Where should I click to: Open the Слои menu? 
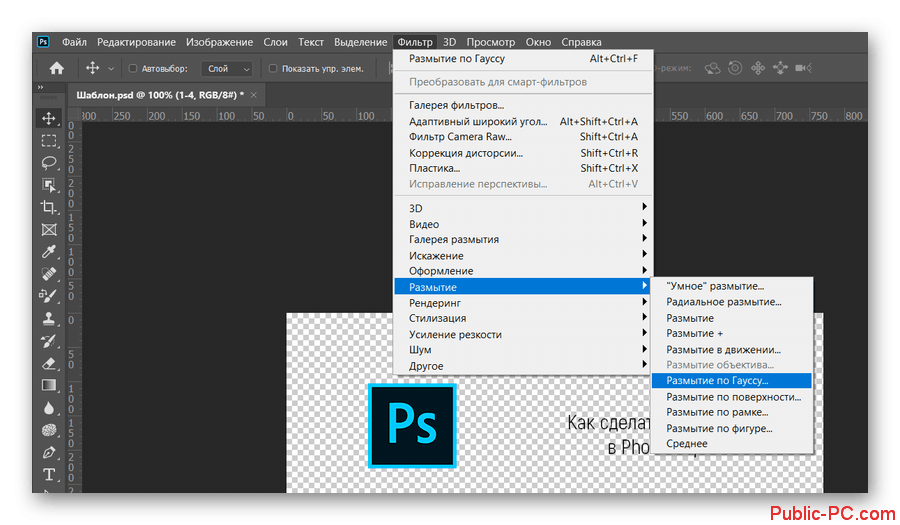276,42
